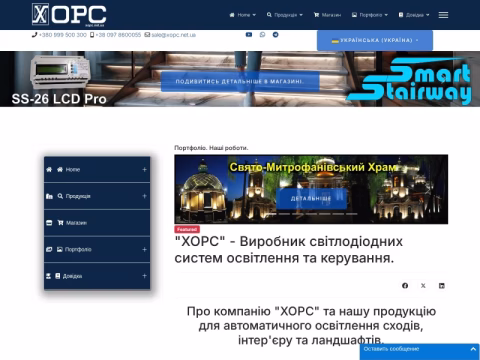Select Портфоліо in the sidebar menu
Screen dimensions: 480x360
(x=78, y=249)
